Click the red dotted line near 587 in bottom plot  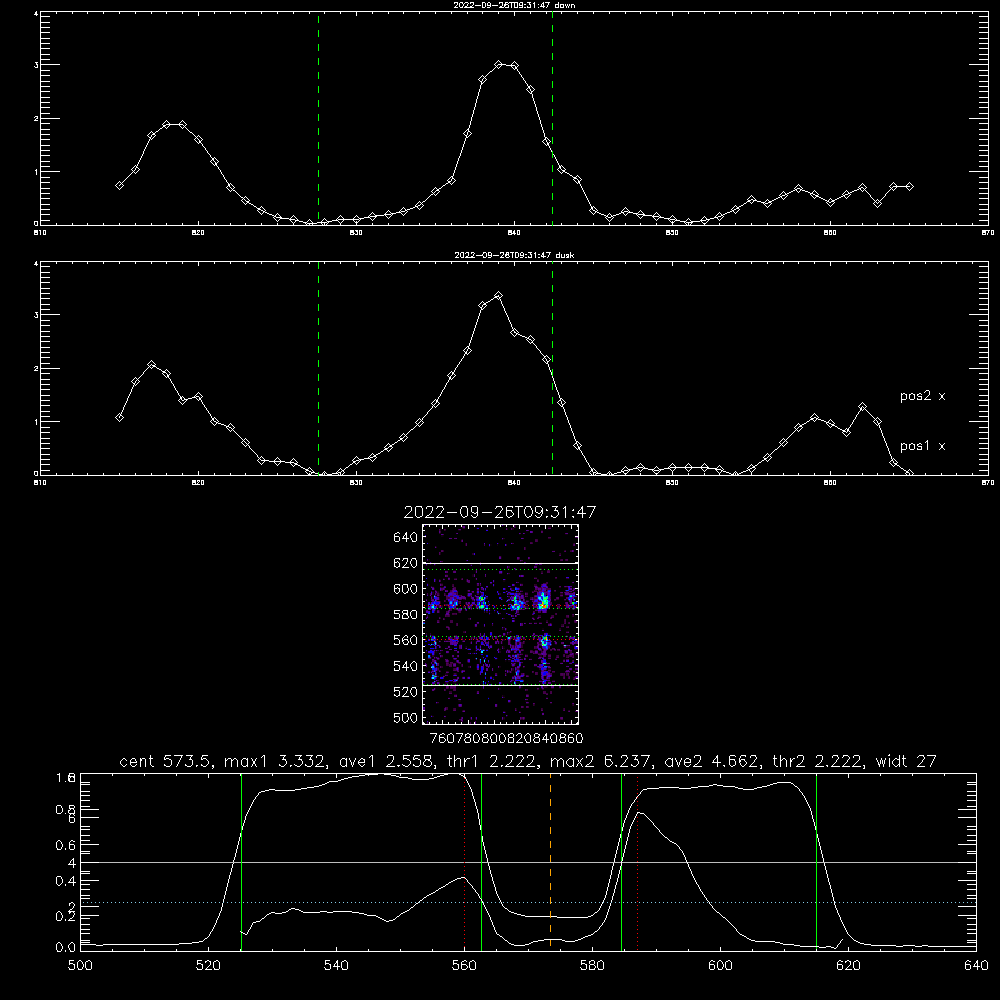coord(637,862)
